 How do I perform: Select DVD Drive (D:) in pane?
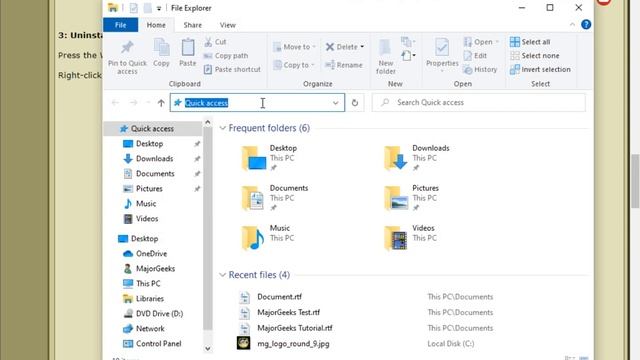pos(159,313)
